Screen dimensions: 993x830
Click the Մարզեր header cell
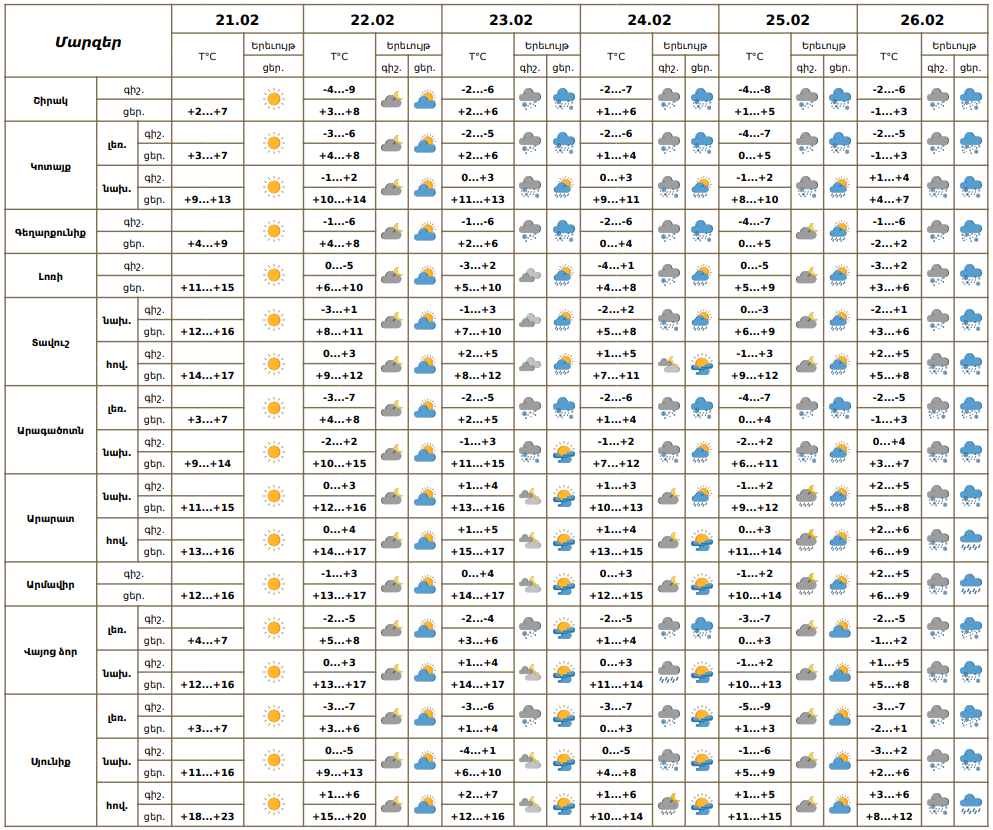click(x=88, y=42)
